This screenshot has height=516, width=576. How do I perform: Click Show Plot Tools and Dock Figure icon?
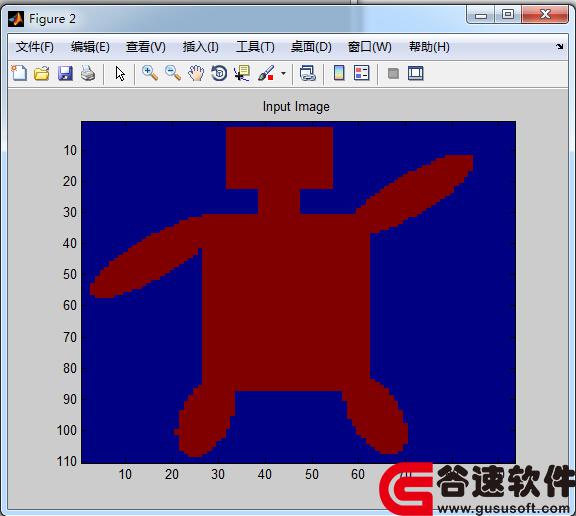point(416,73)
